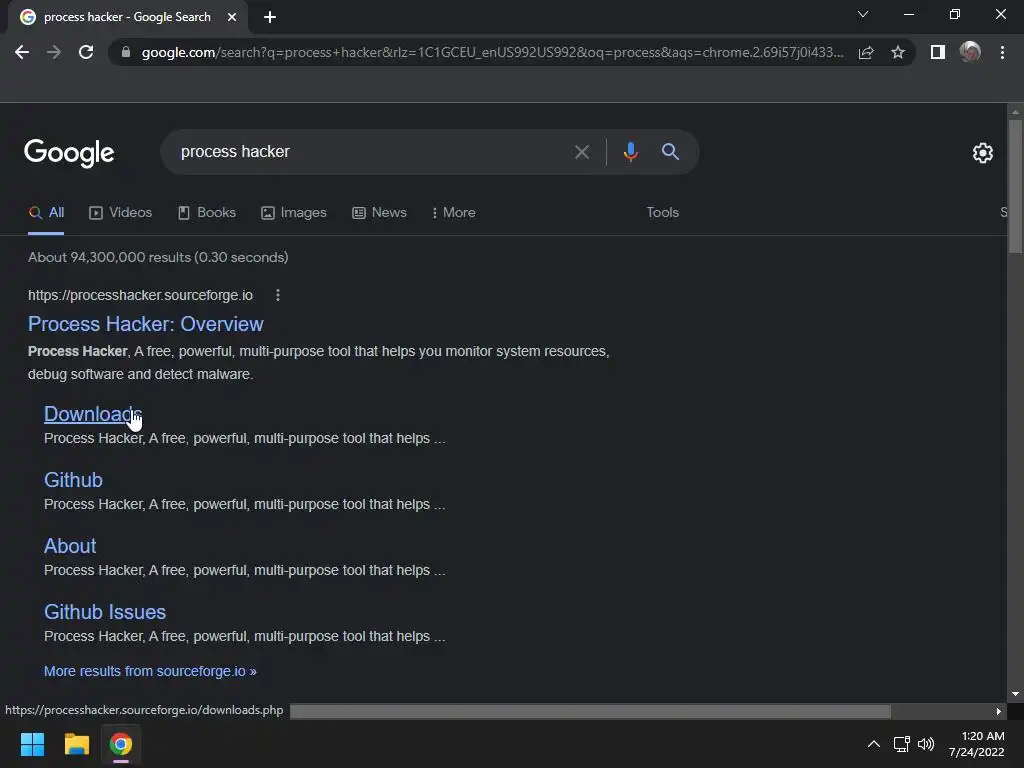Viewport: 1024px width, 768px height.
Task: Open the tab search chevron in title bar
Action: click(x=863, y=14)
